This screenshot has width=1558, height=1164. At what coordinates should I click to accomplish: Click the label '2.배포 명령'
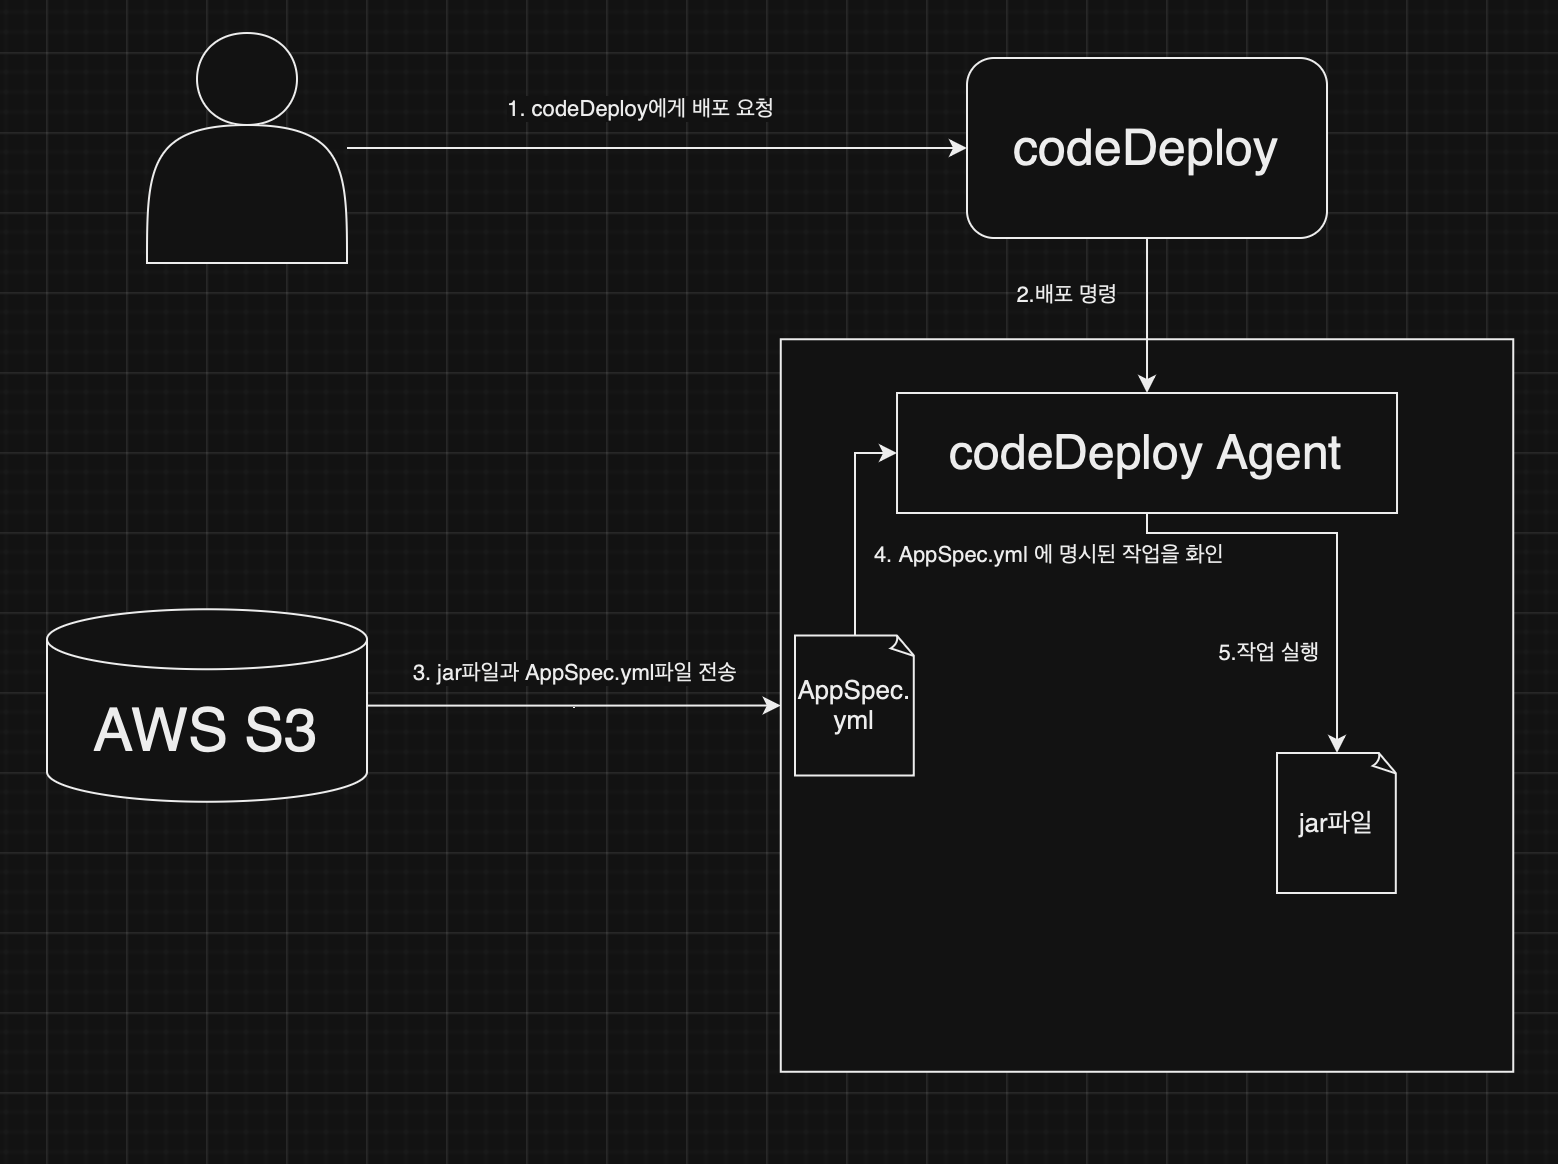[1066, 294]
